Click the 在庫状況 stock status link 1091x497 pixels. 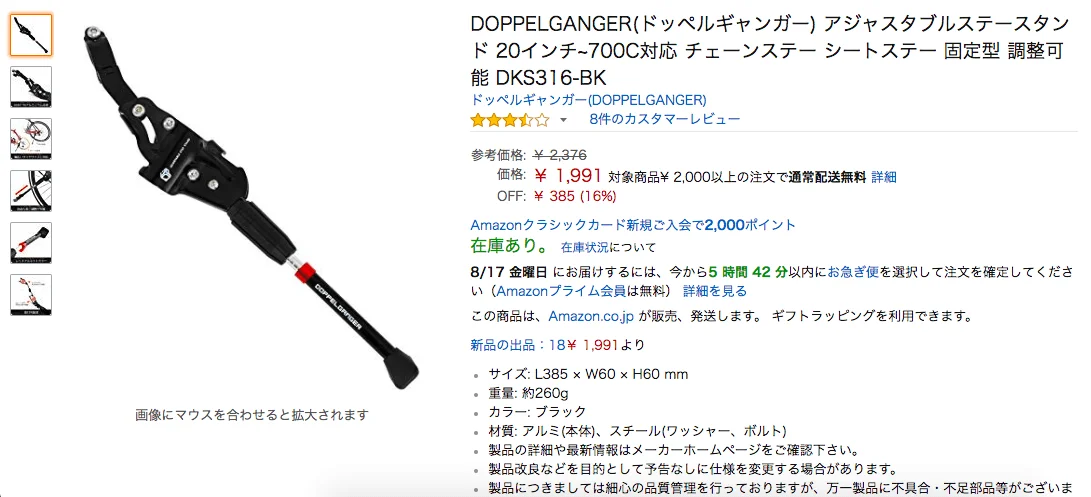[584, 247]
